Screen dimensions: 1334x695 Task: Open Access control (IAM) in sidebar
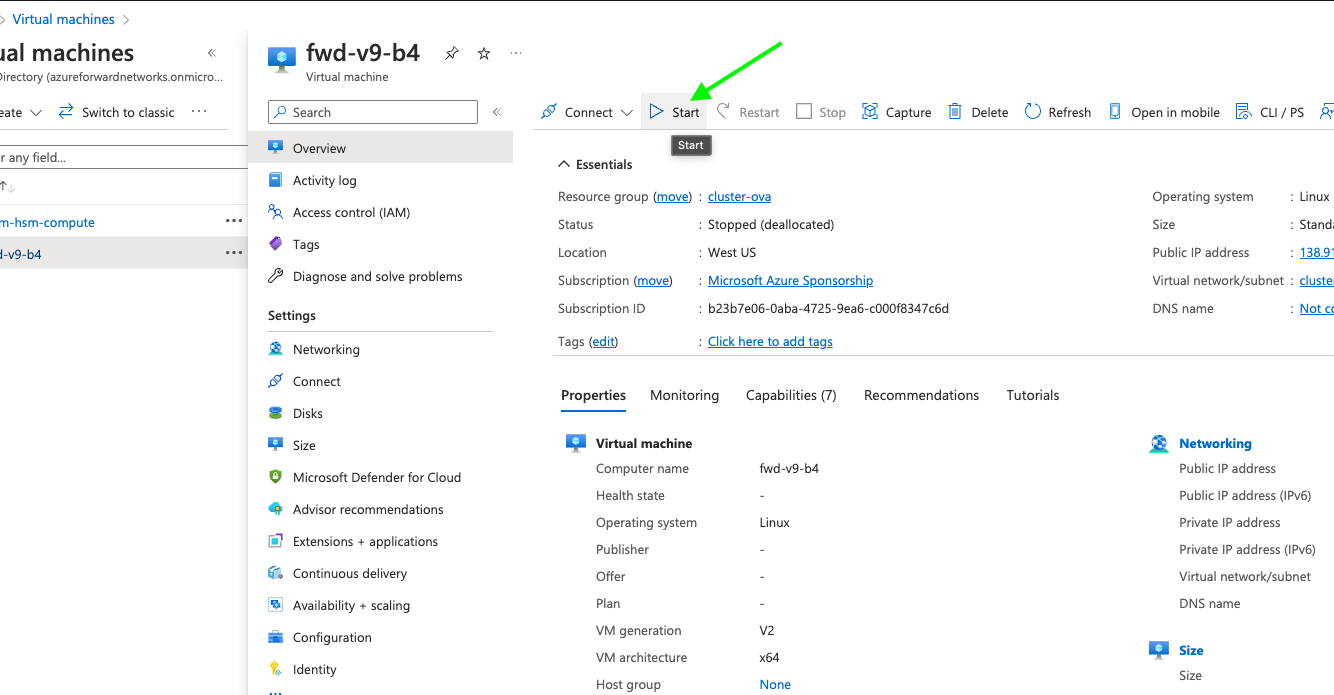pos(351,212)
